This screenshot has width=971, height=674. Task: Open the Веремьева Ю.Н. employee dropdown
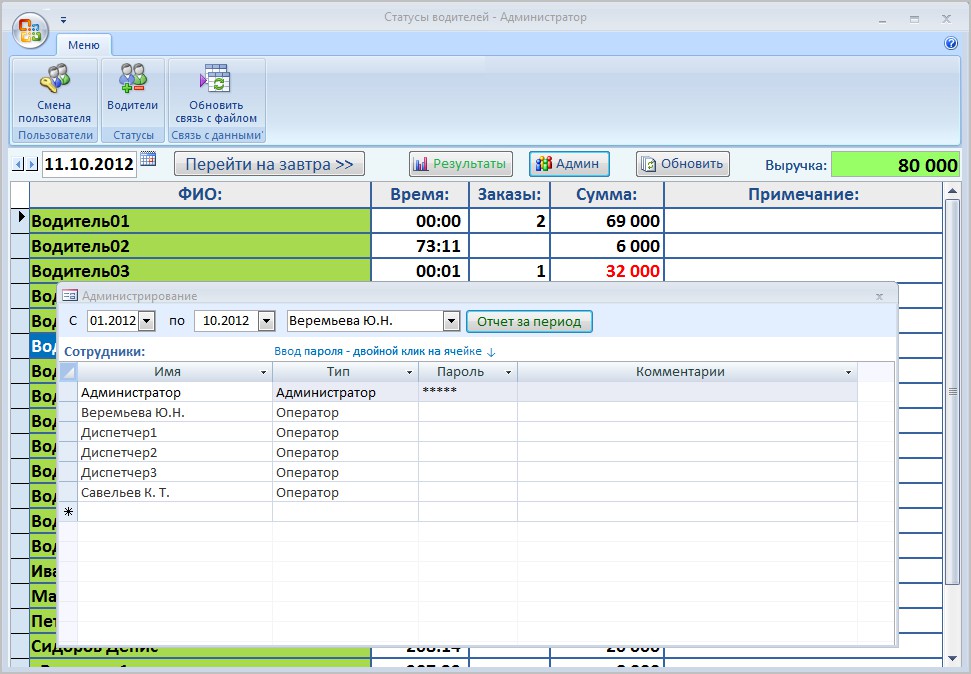[451, 321]
